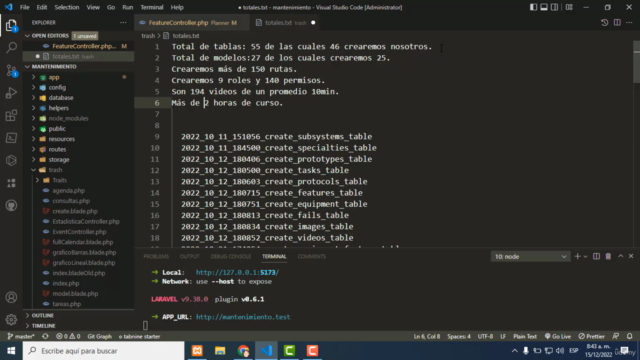Split the editor to the right
640x360 pixels.
click(617, 23)
